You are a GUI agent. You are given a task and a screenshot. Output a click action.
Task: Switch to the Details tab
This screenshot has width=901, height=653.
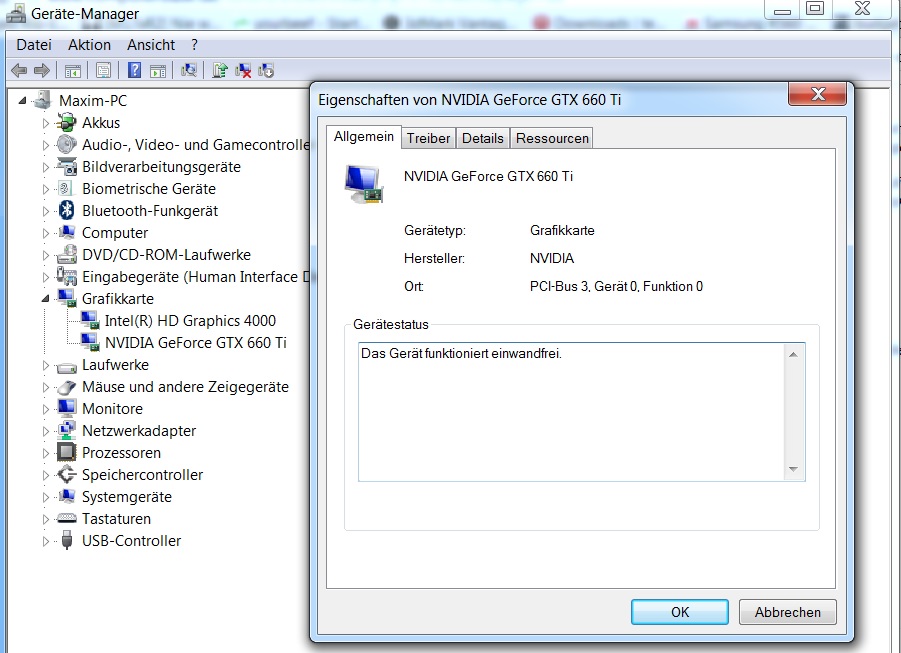[x=483, y=139]
